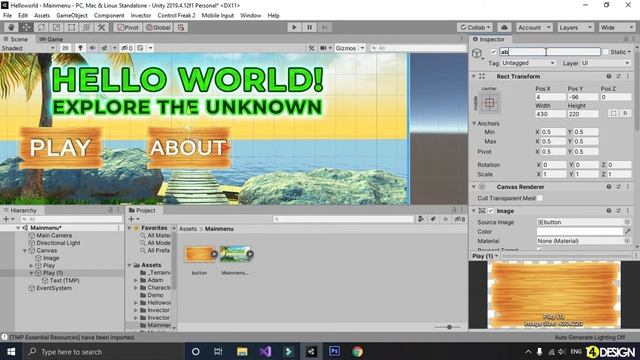Image resolution: width=640 pixels, height=360 pixels.
Task: Open the Wide layout dropdown
Action: pos(617,27)
